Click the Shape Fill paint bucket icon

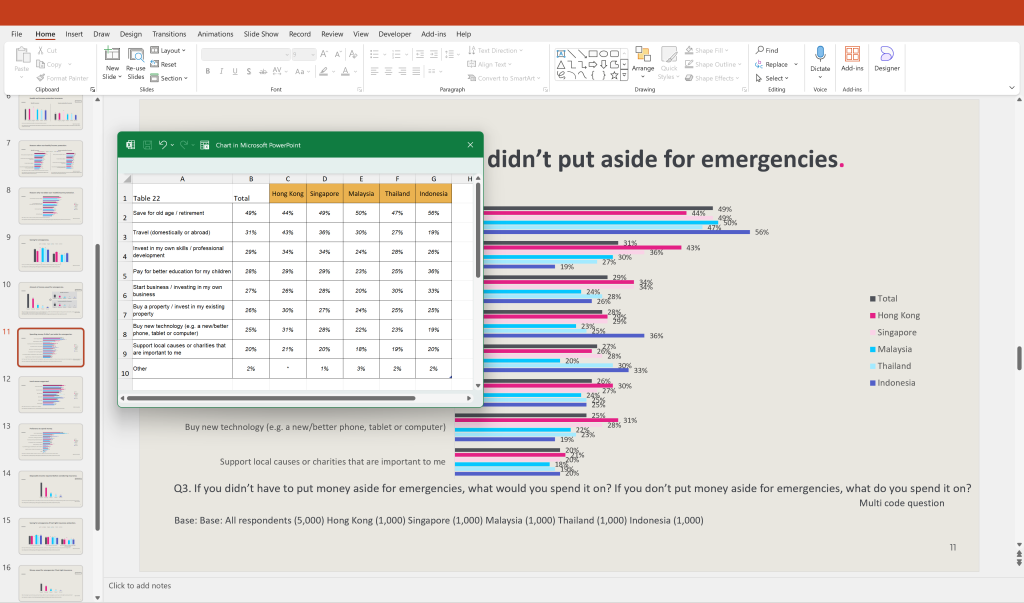pyautogui.click(x=689, y=50)
